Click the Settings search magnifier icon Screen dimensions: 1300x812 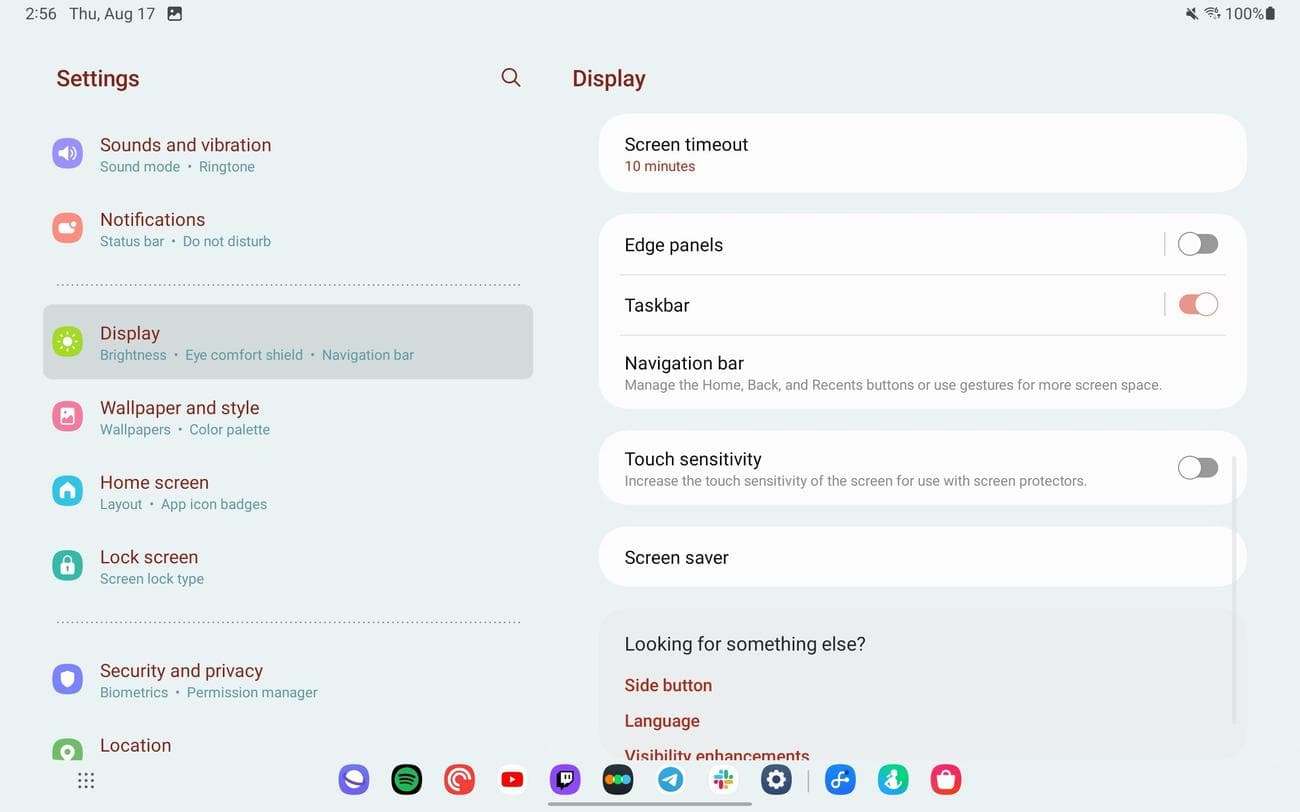pos(511,78)
